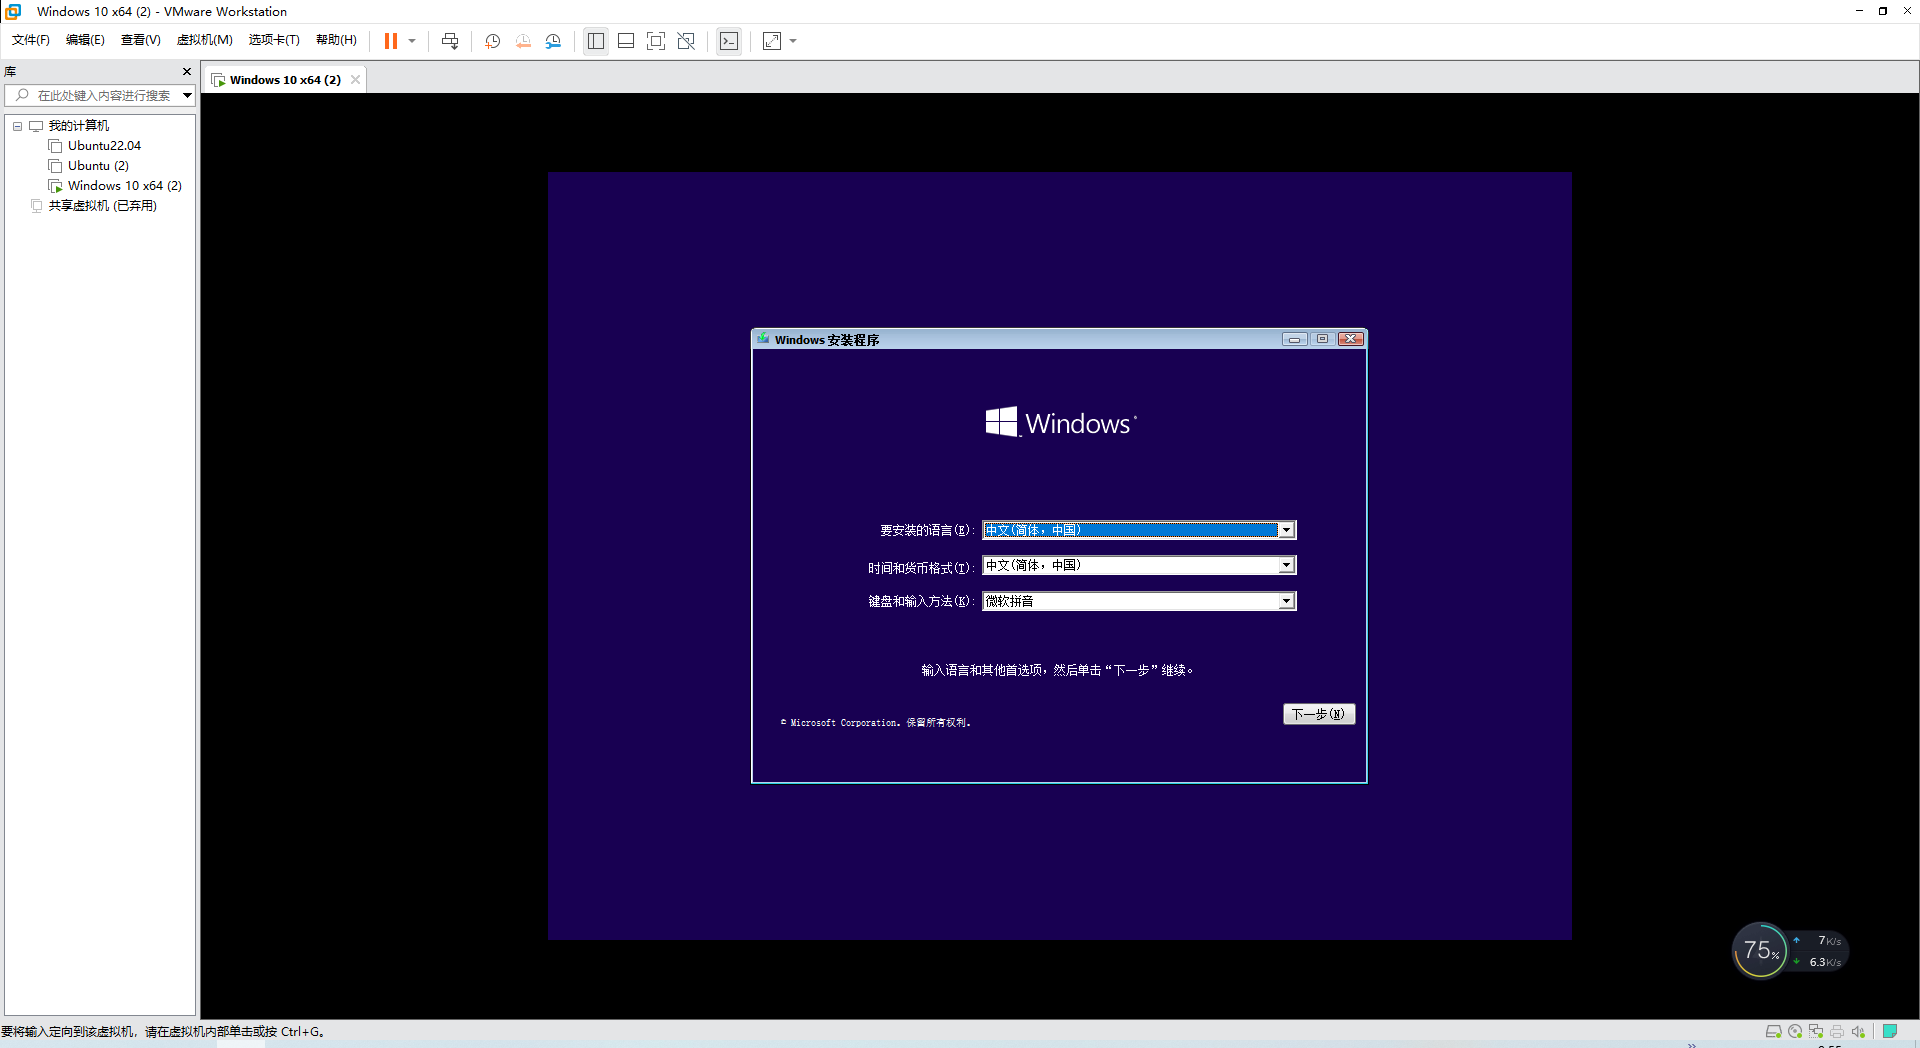This screenshot has height=1048, width=1920.
Task: Open the 键盘和输入方法 dropdown
Action: click(1287, 601)
